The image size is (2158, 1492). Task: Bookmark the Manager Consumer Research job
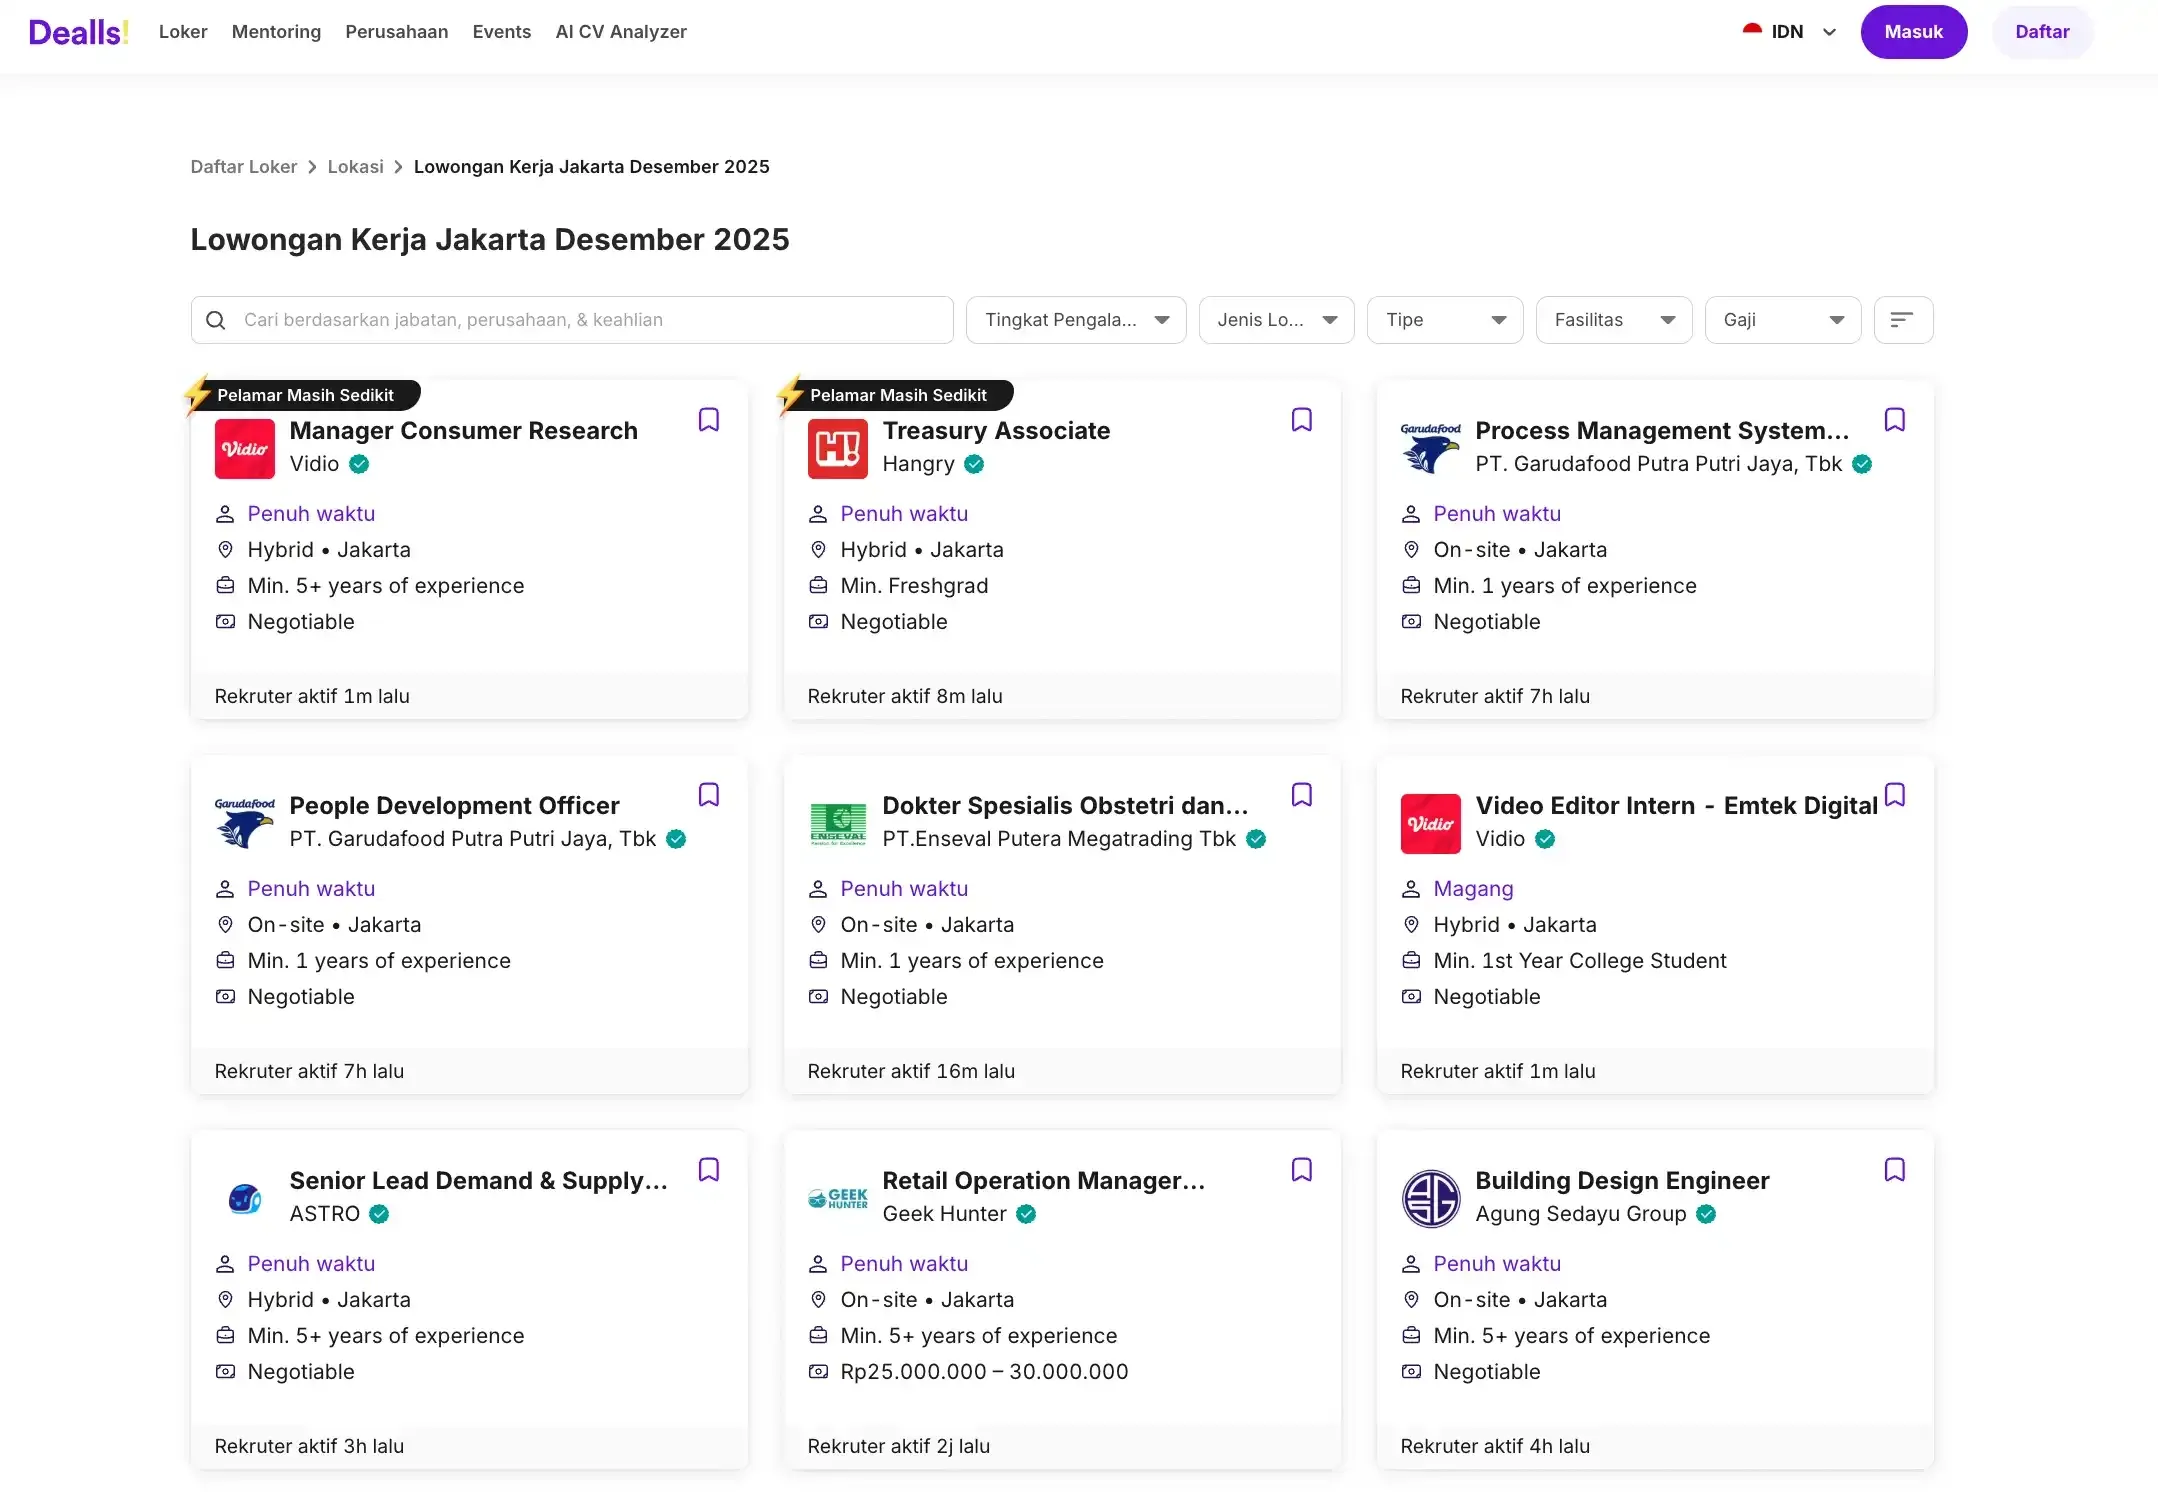tap(708, 420)
